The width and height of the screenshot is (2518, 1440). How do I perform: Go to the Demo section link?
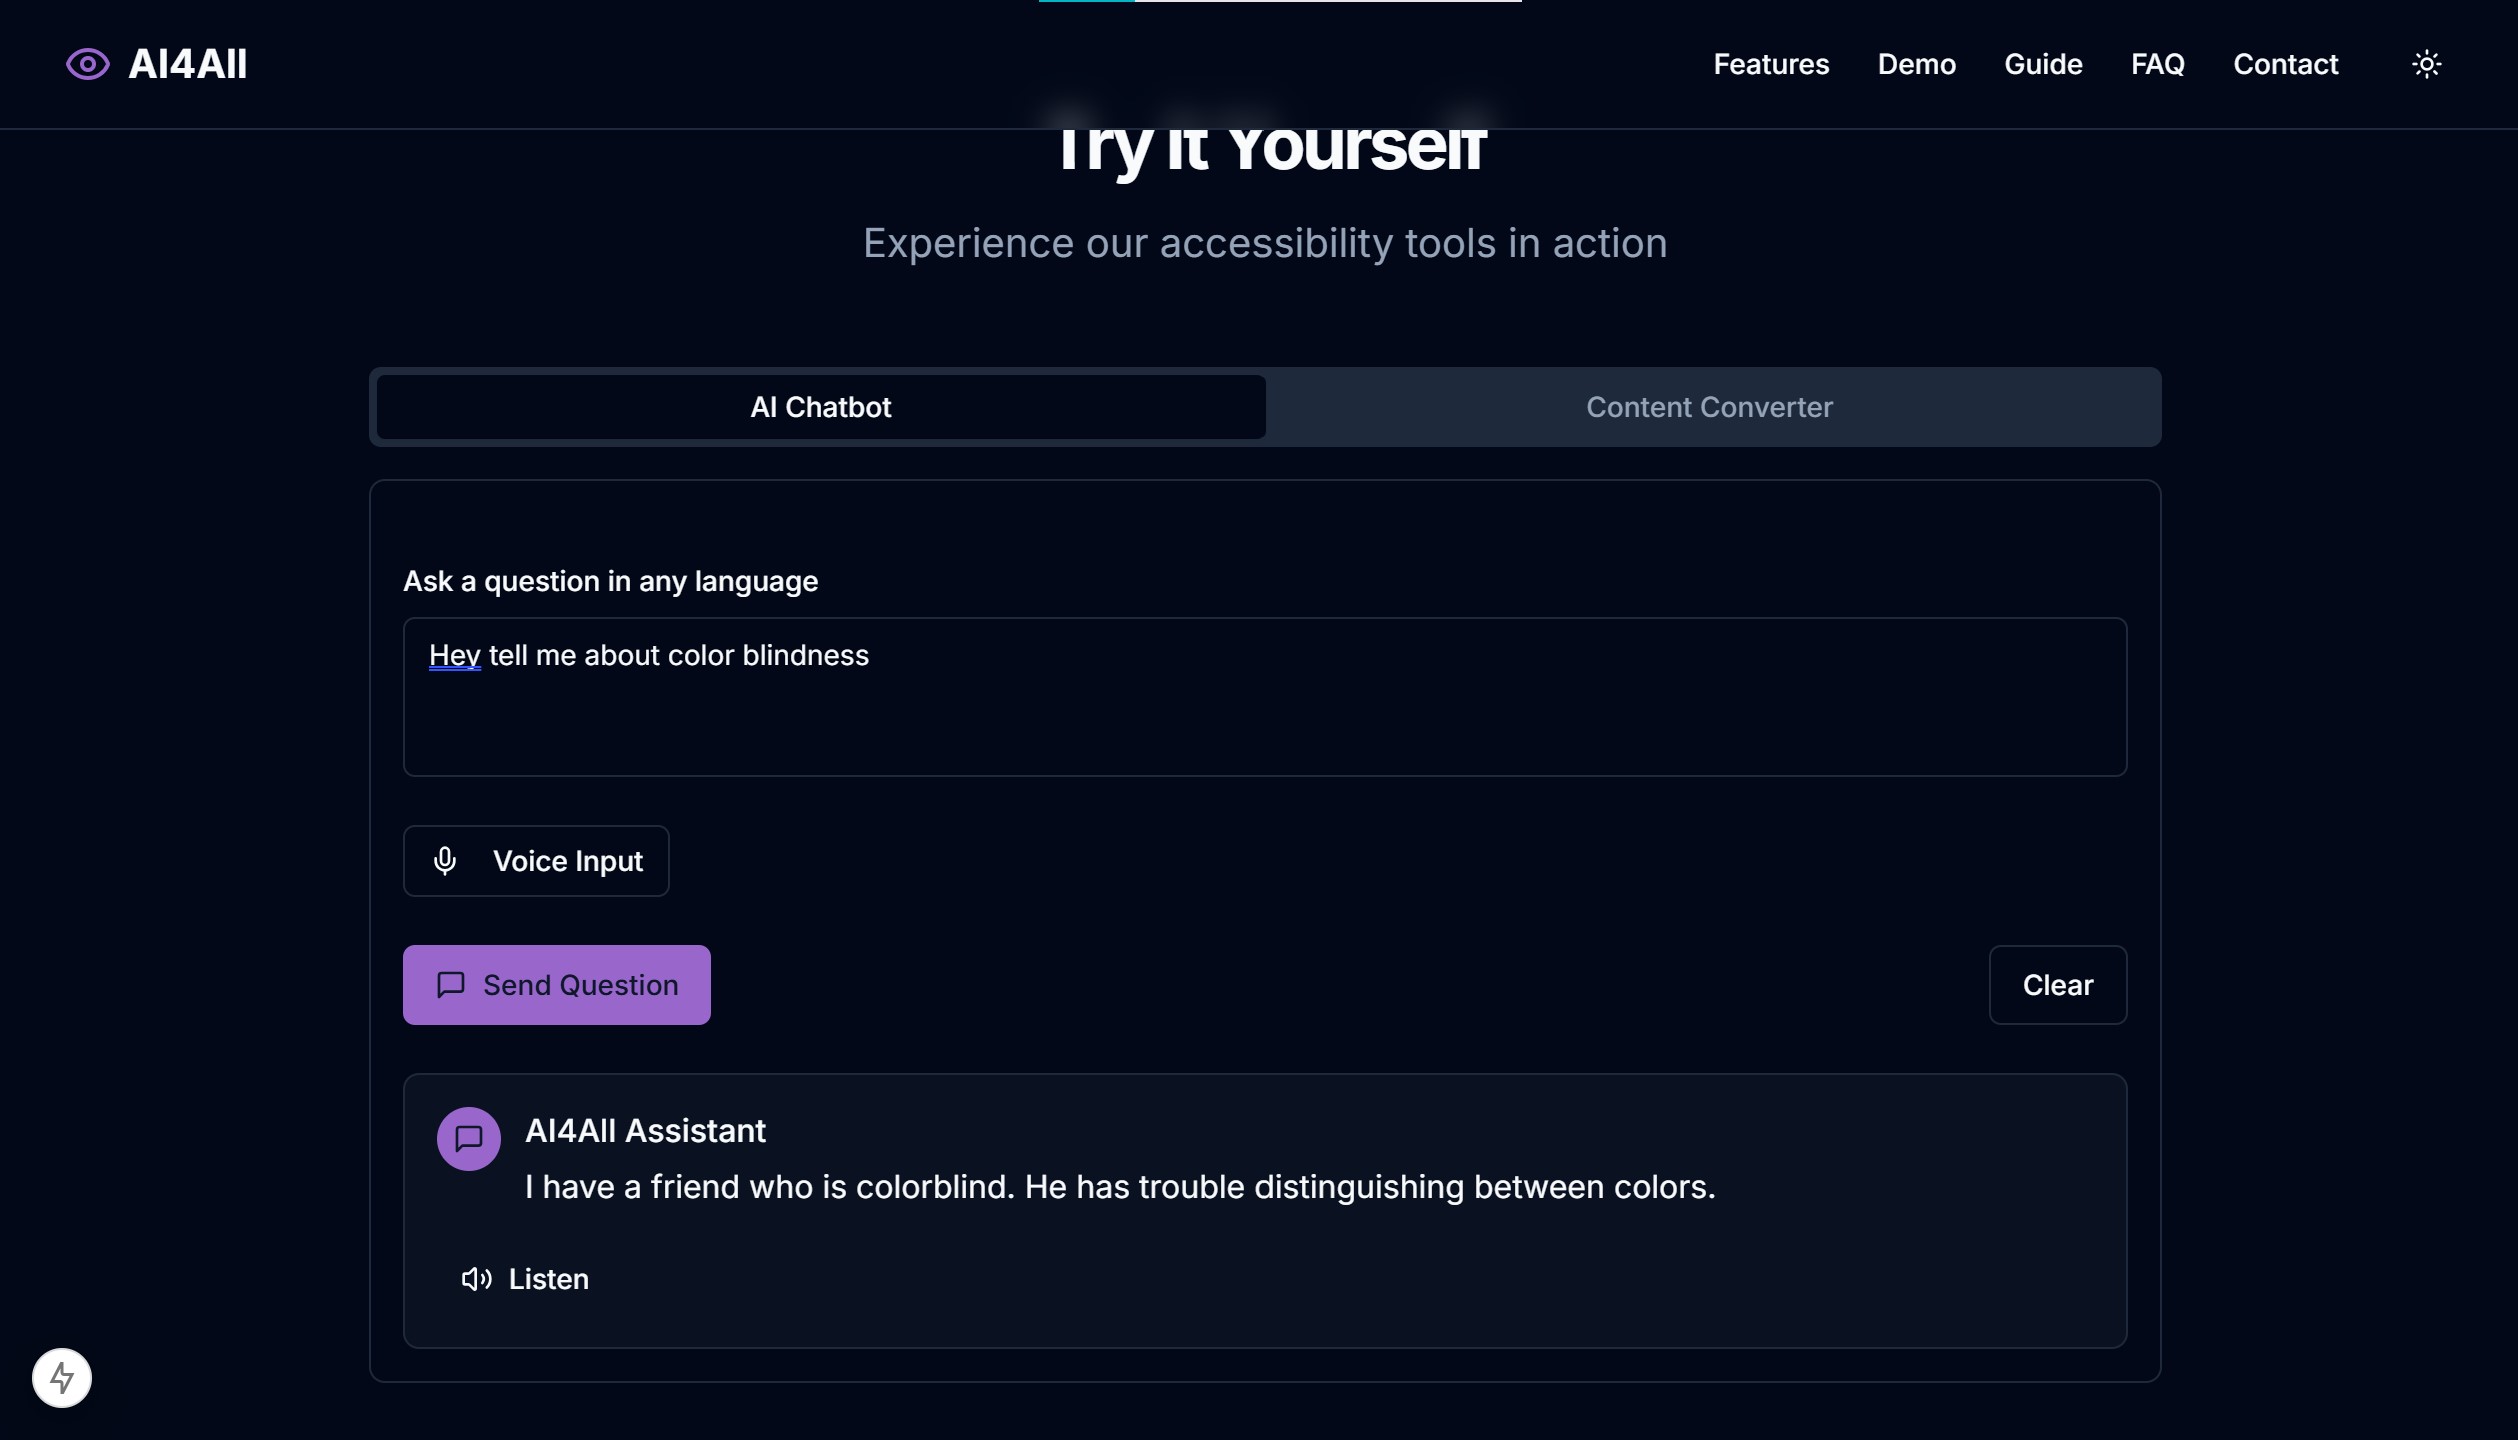pyautogui.click(x=1916, y=64)
